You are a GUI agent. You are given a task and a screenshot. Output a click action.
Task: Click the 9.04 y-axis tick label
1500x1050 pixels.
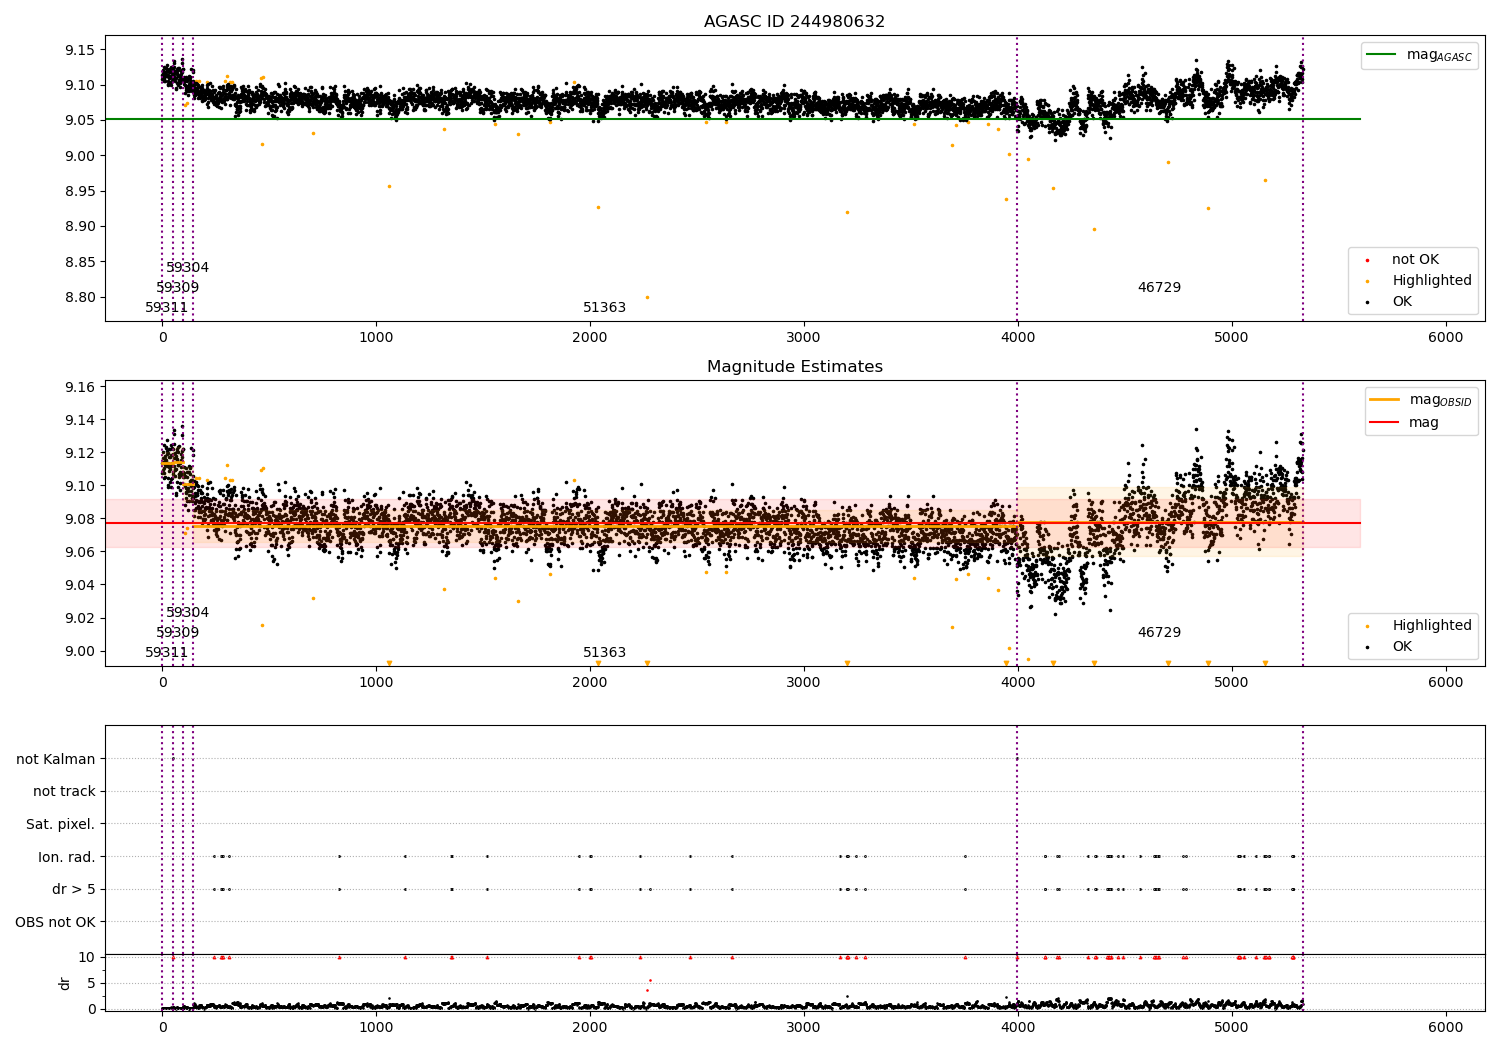[x=78, y=585]
